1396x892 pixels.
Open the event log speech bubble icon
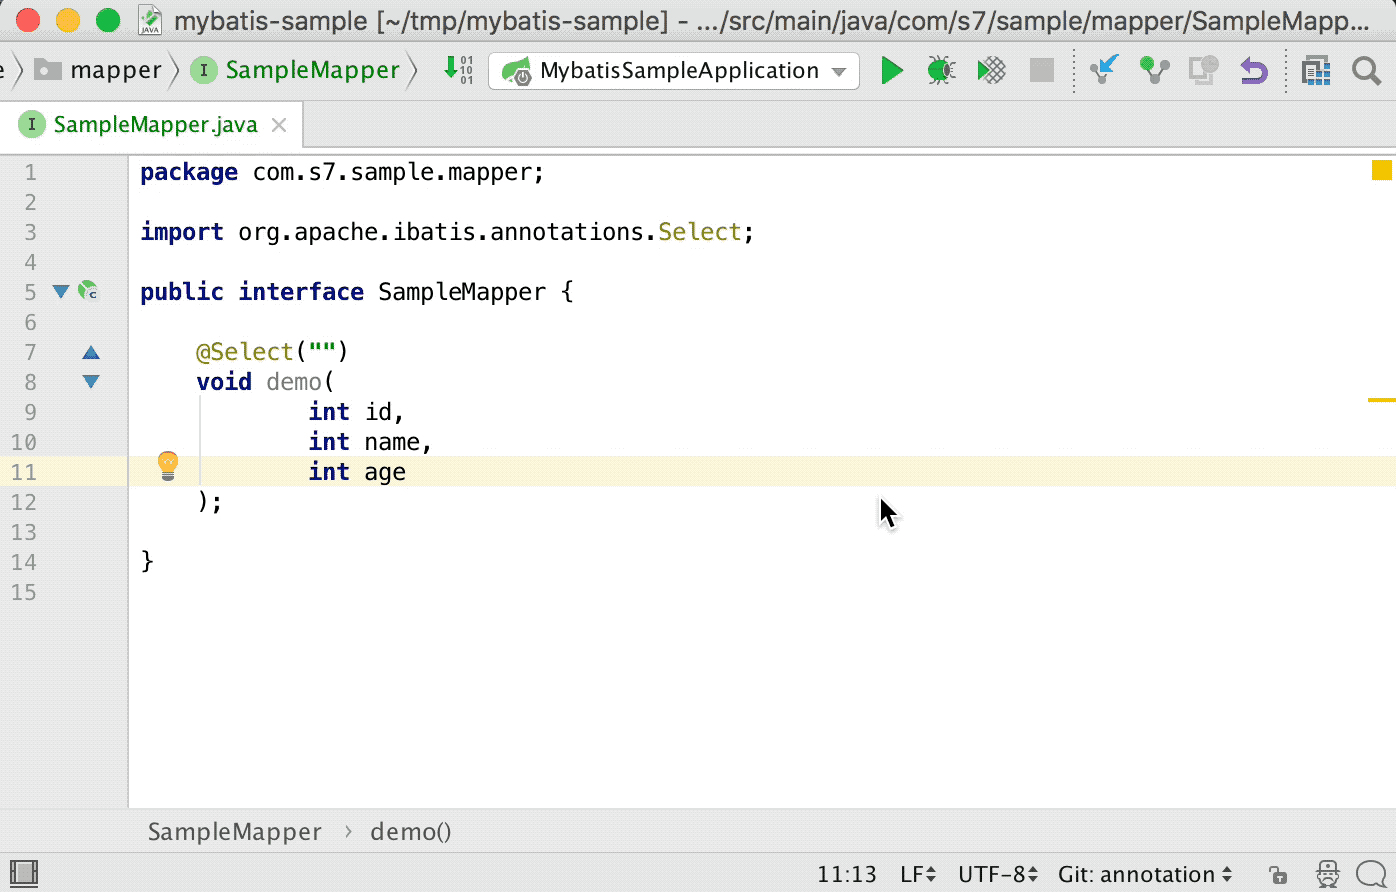coord(1371,874)
